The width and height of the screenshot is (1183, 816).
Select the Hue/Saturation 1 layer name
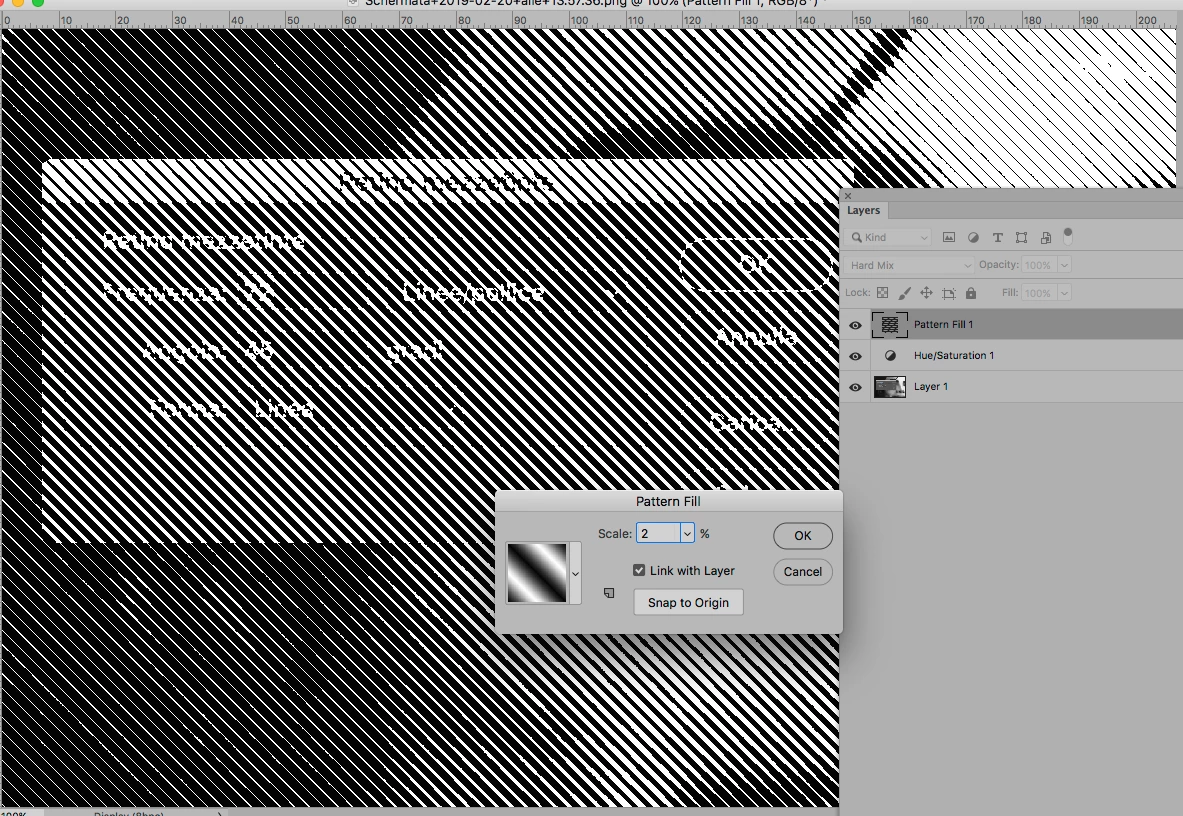(954, 355)
